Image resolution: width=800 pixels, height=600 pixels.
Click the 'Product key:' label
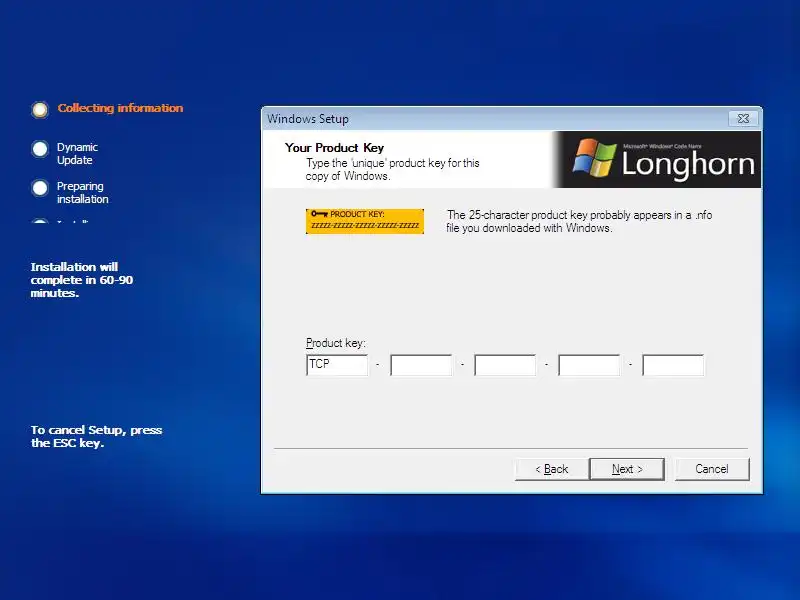coord(336,343)
